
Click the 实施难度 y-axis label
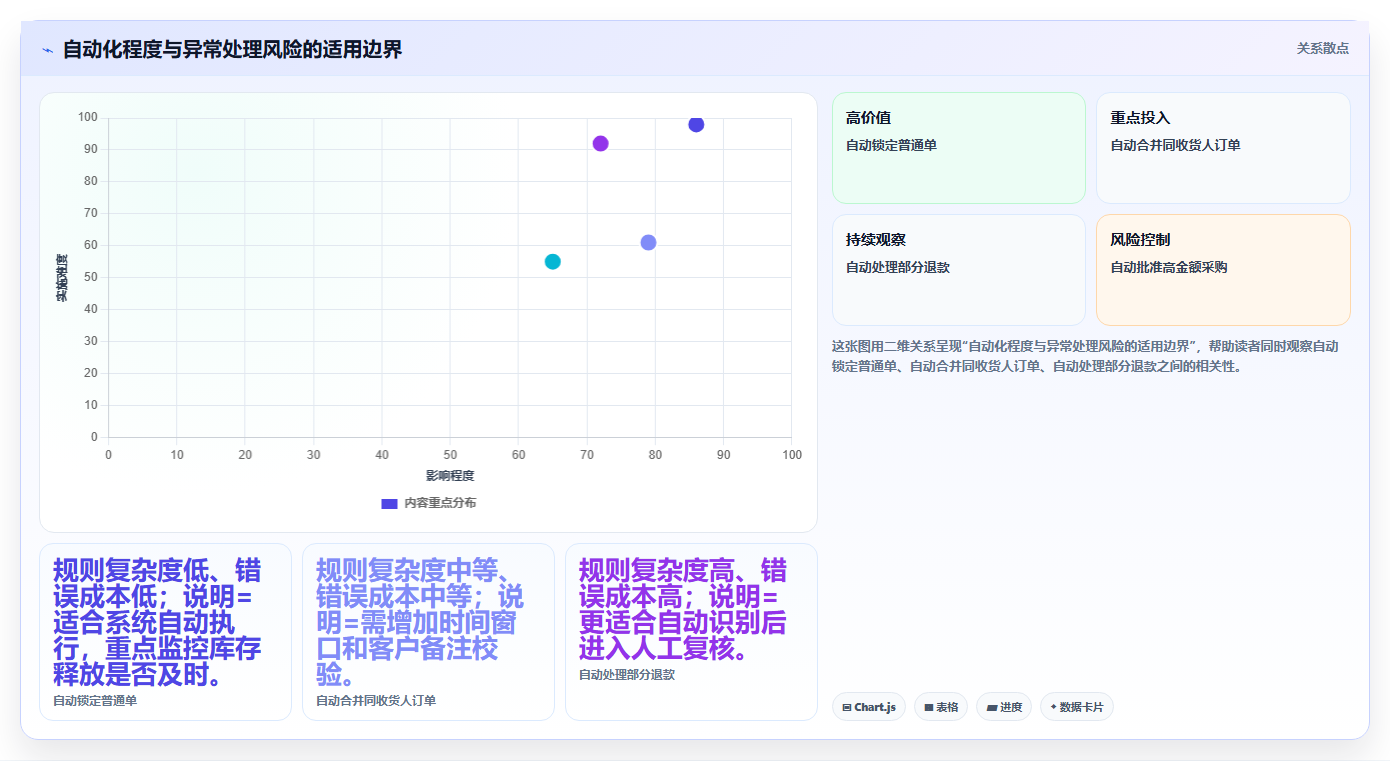click(62, 278)
